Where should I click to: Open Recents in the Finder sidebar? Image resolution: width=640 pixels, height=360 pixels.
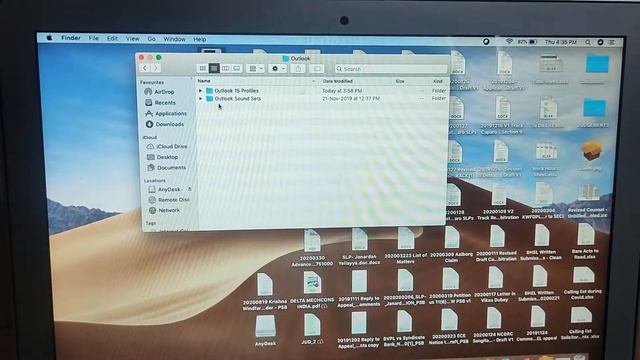(160, 102)
